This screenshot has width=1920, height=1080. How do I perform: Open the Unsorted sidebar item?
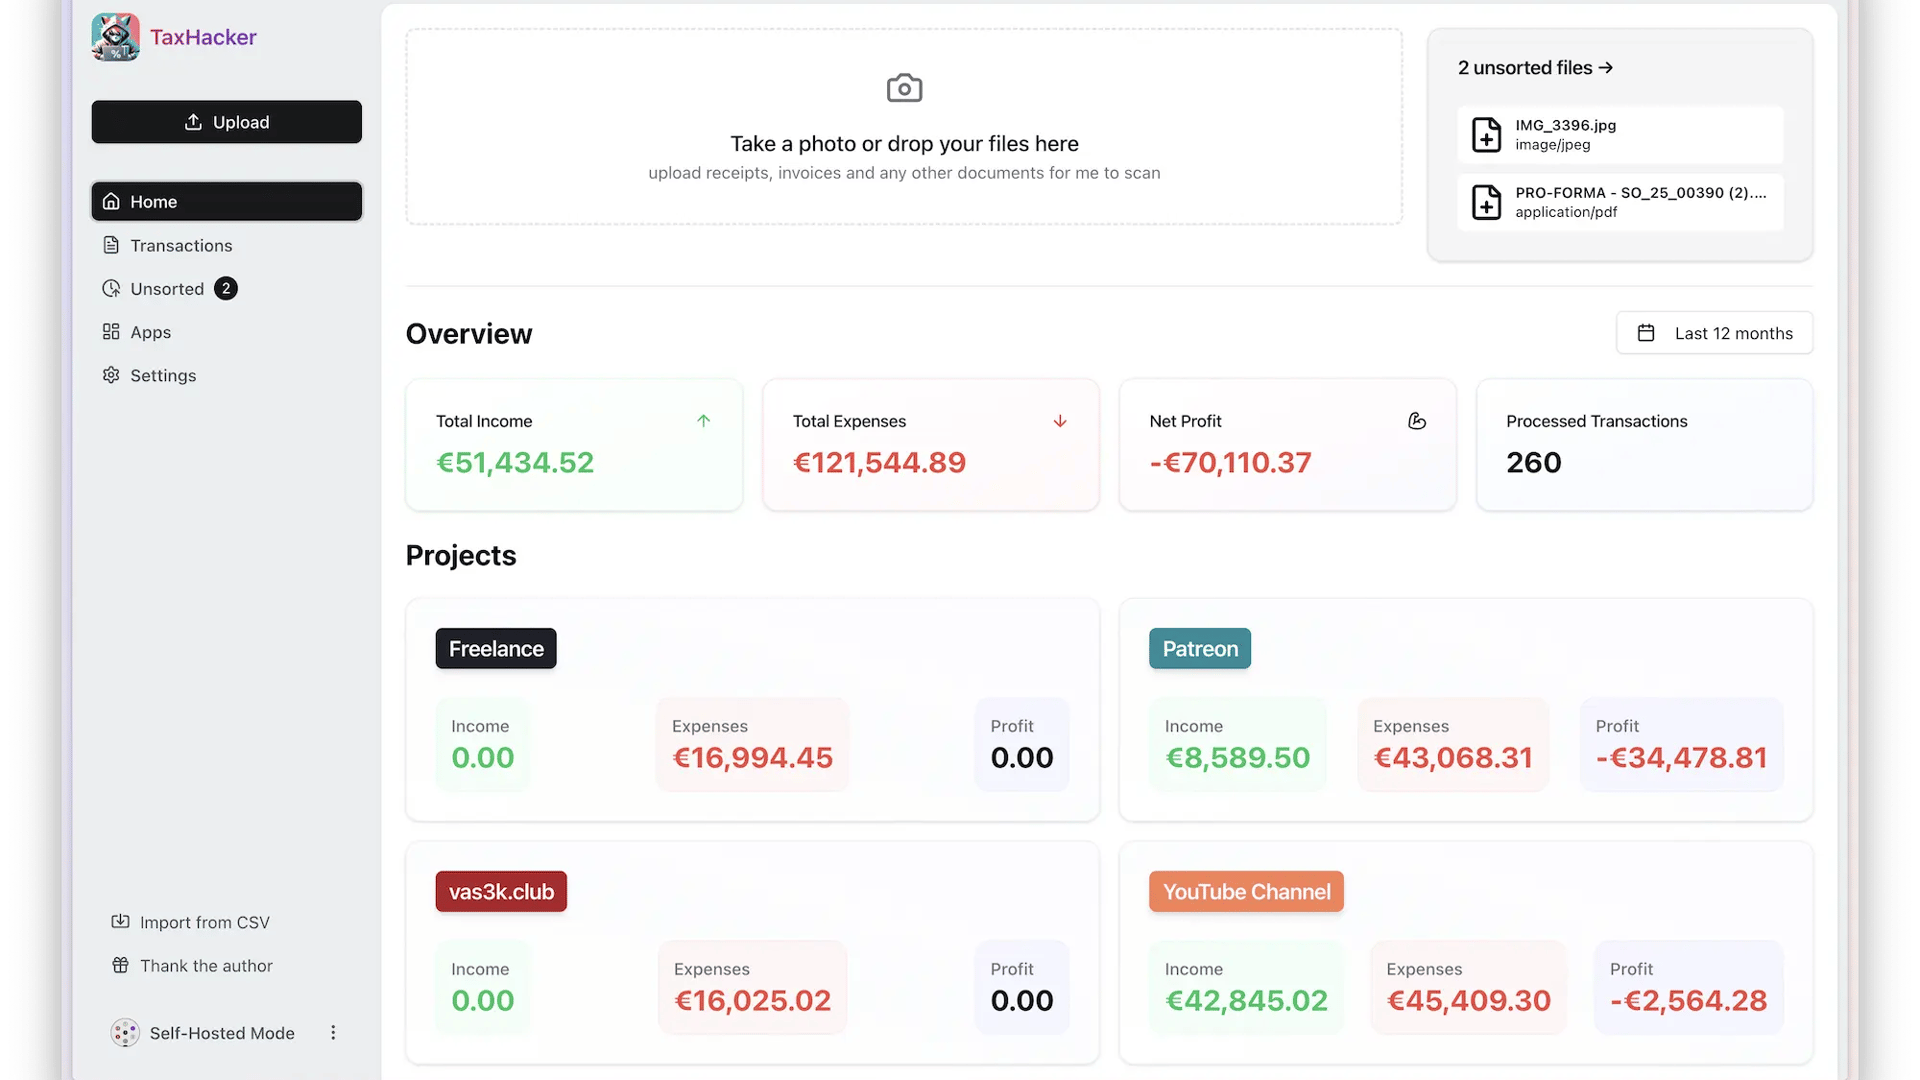pyautogui.click(x=167, y=289)
